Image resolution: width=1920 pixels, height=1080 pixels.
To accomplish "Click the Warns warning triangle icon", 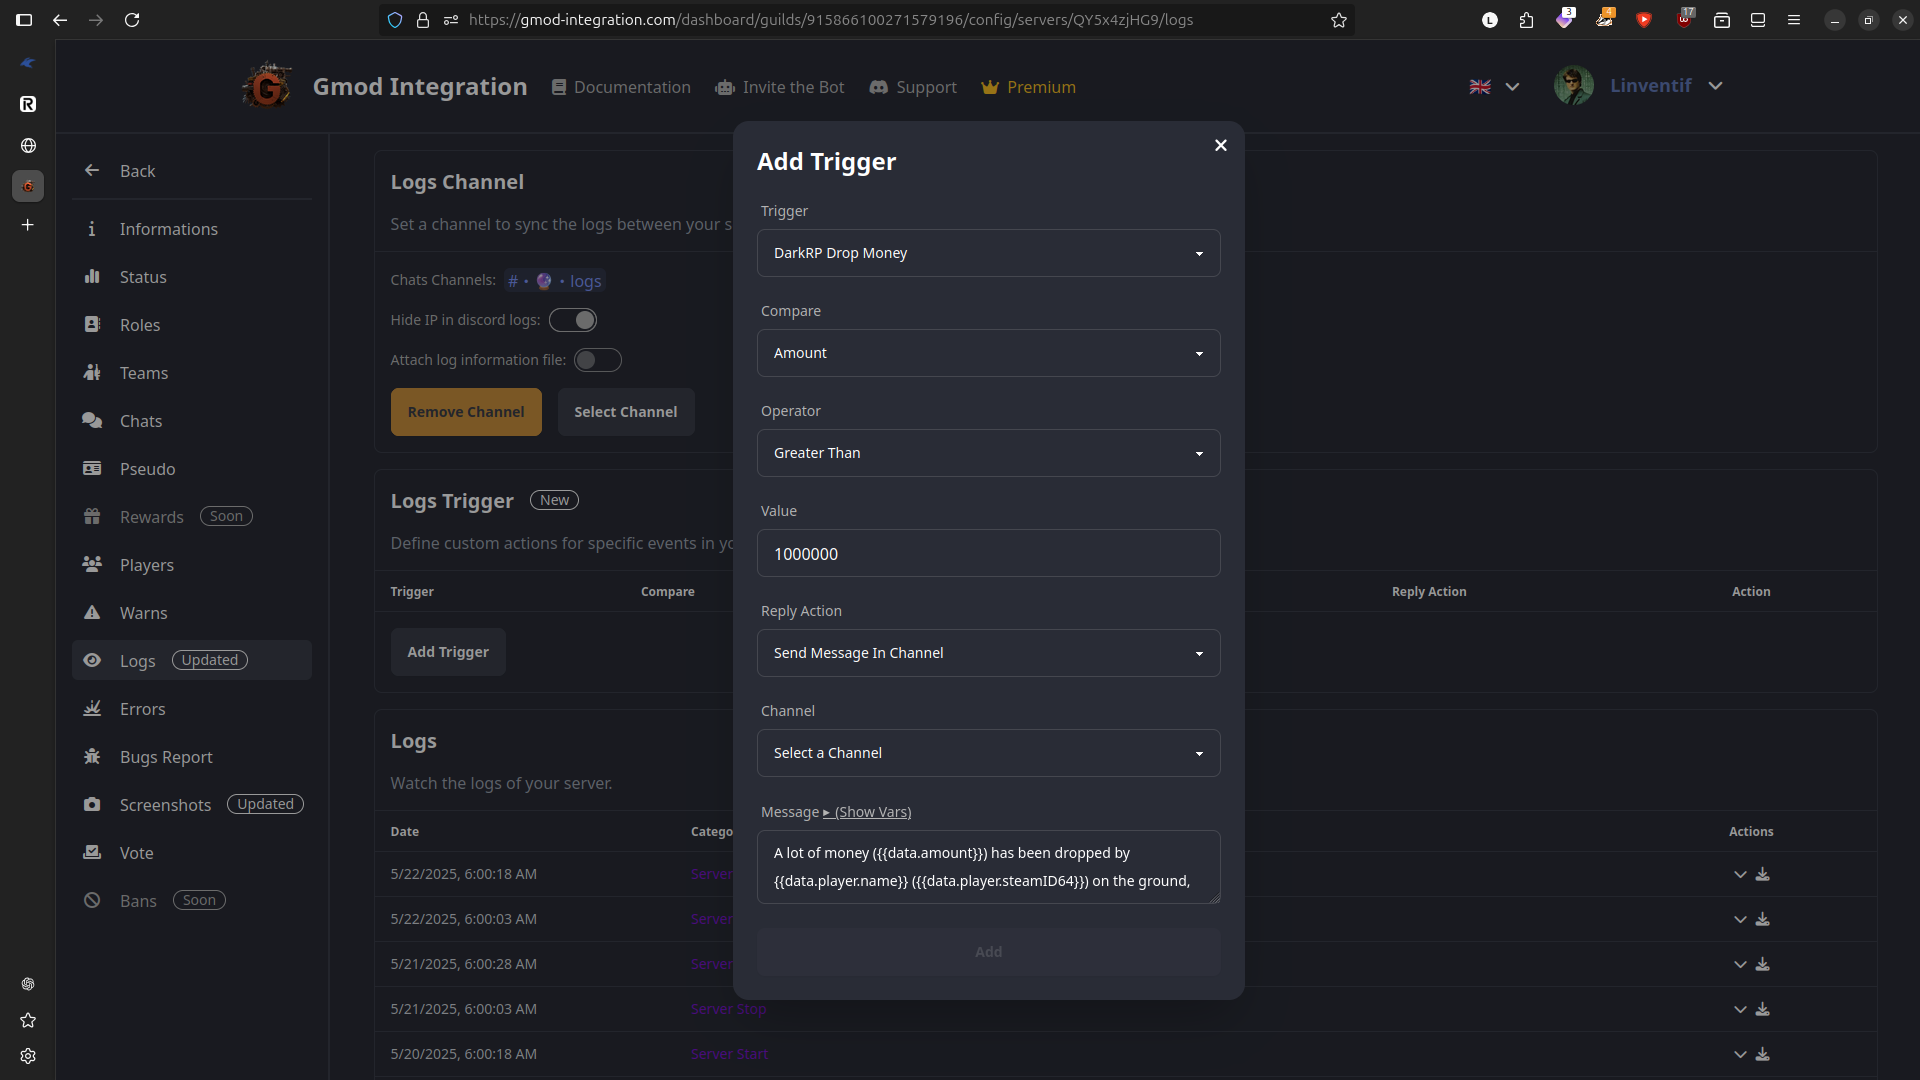I will point(92,612).
